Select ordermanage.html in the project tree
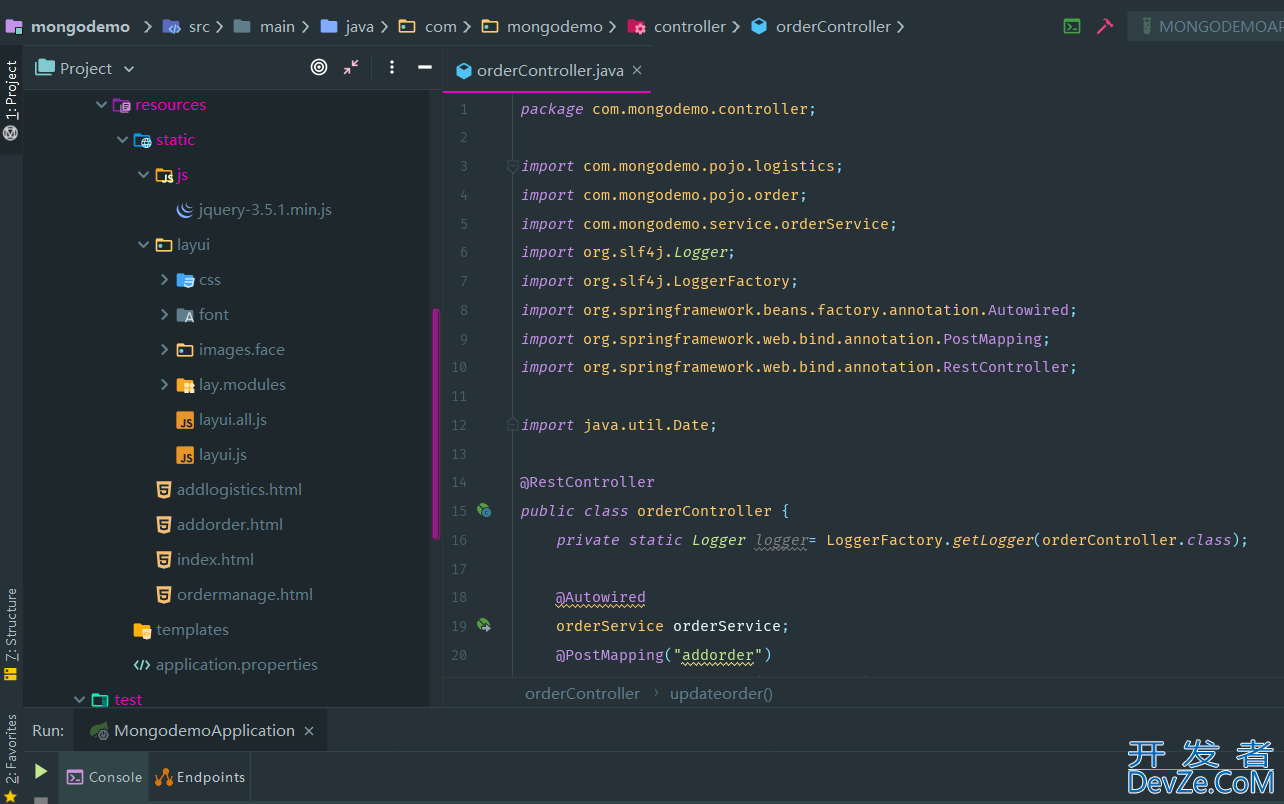The width and height of the screenshot is (1284, 804). [x=245, y=595]
